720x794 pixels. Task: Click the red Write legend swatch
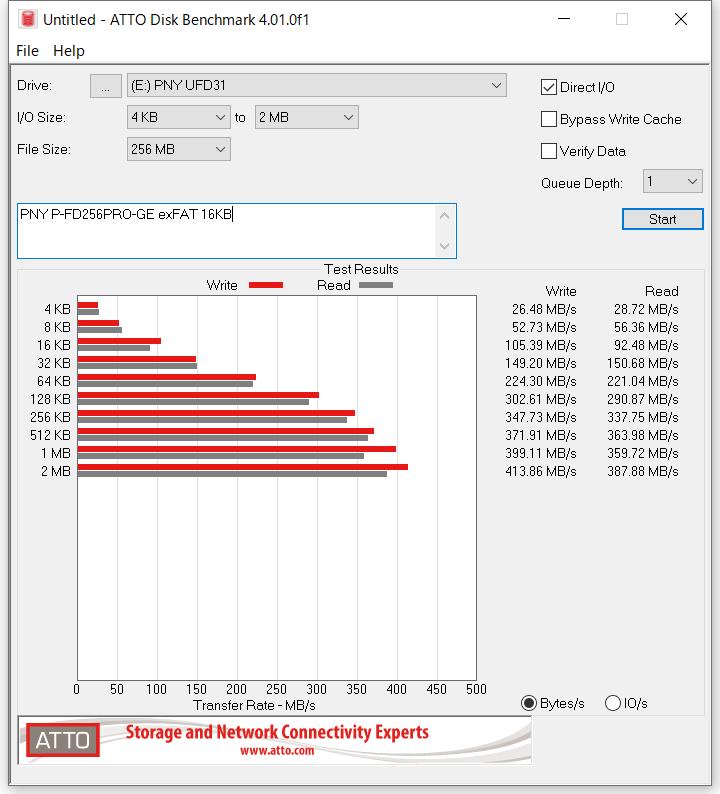[266, 285]
